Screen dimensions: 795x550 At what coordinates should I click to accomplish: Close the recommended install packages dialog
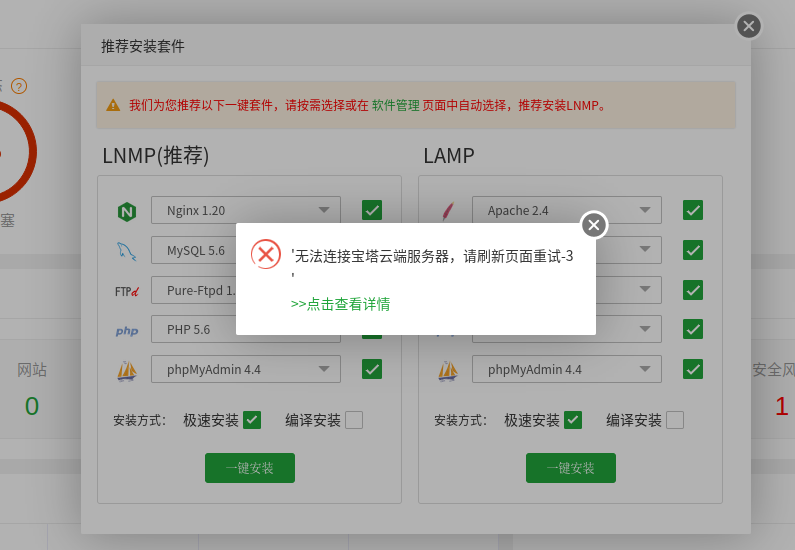tap(749, 26)
